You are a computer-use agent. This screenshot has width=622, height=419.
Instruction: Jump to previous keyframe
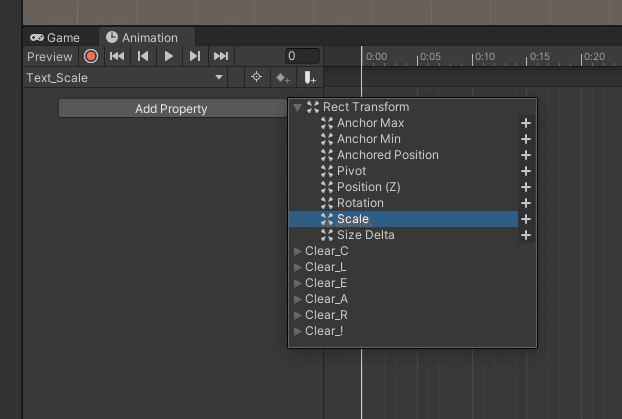[143, 57]
